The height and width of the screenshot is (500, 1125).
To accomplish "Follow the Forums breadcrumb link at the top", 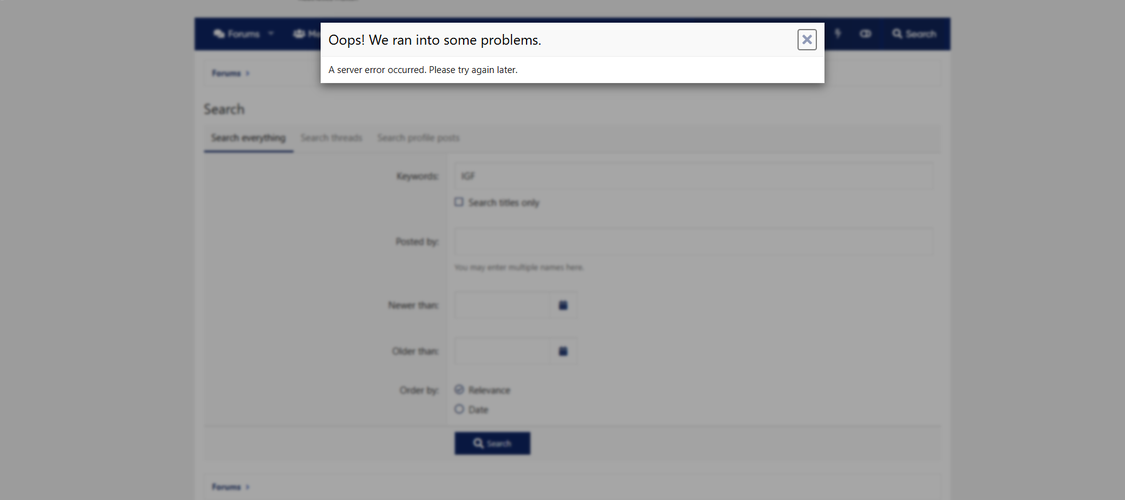I will tap(226, 73).
